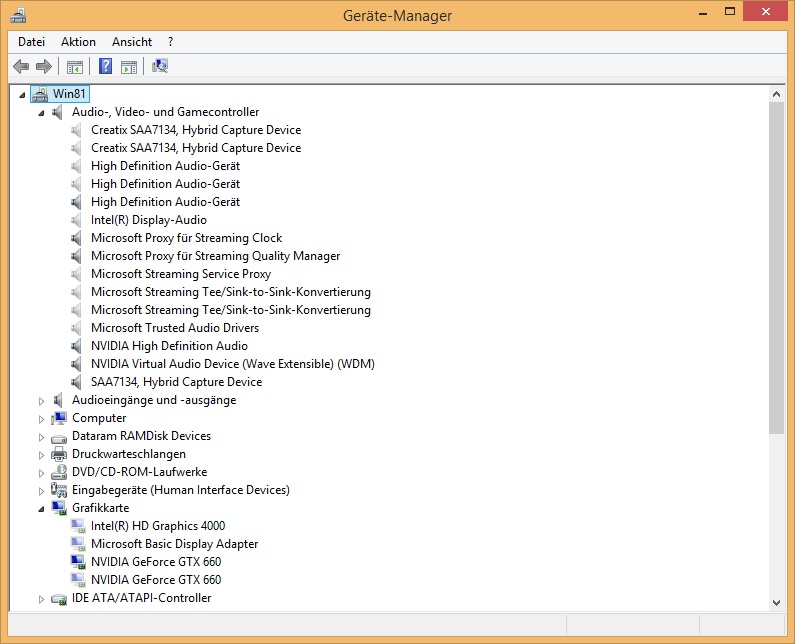Image resolution: width=796 pixels, height=644 pixels.
Task: Click speaker icon beside Intel(R) Display-Audio
Action: tap(76, 220)
